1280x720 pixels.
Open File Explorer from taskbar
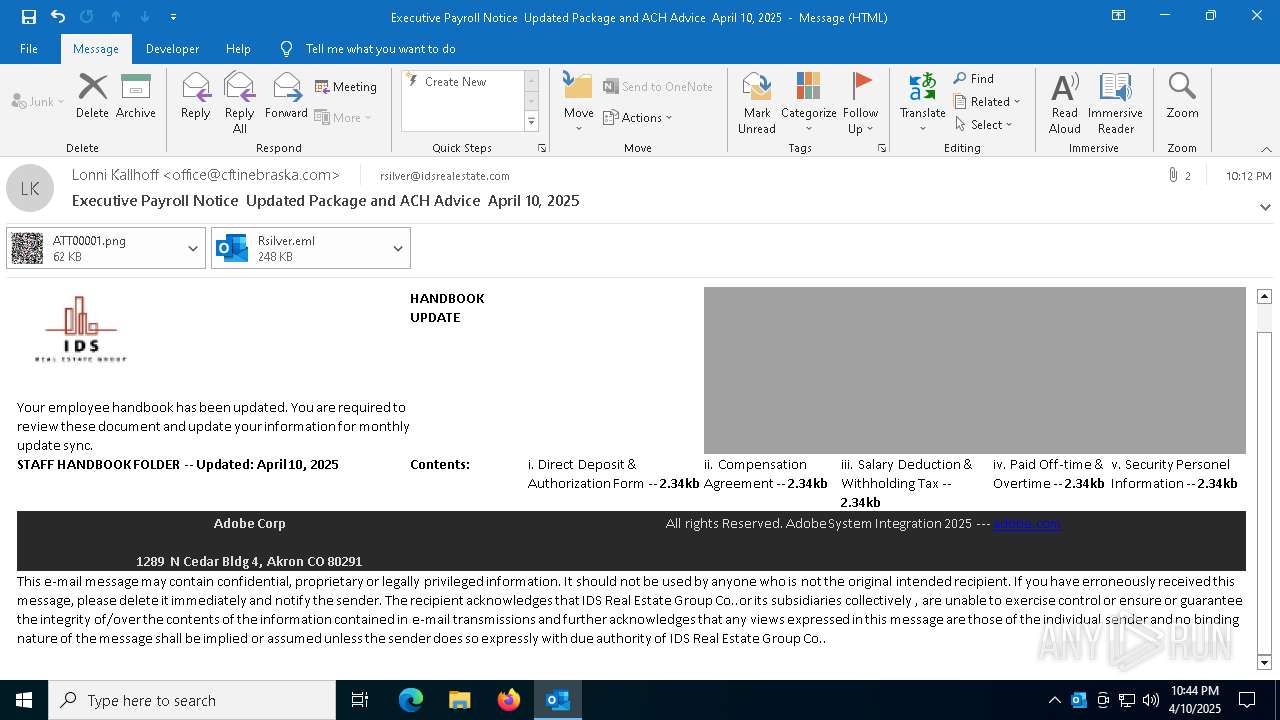coord(460,700)
